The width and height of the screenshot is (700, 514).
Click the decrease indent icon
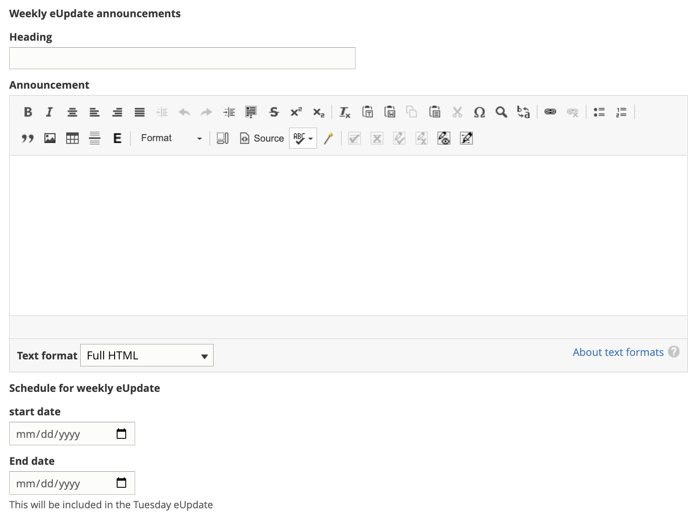162,112
